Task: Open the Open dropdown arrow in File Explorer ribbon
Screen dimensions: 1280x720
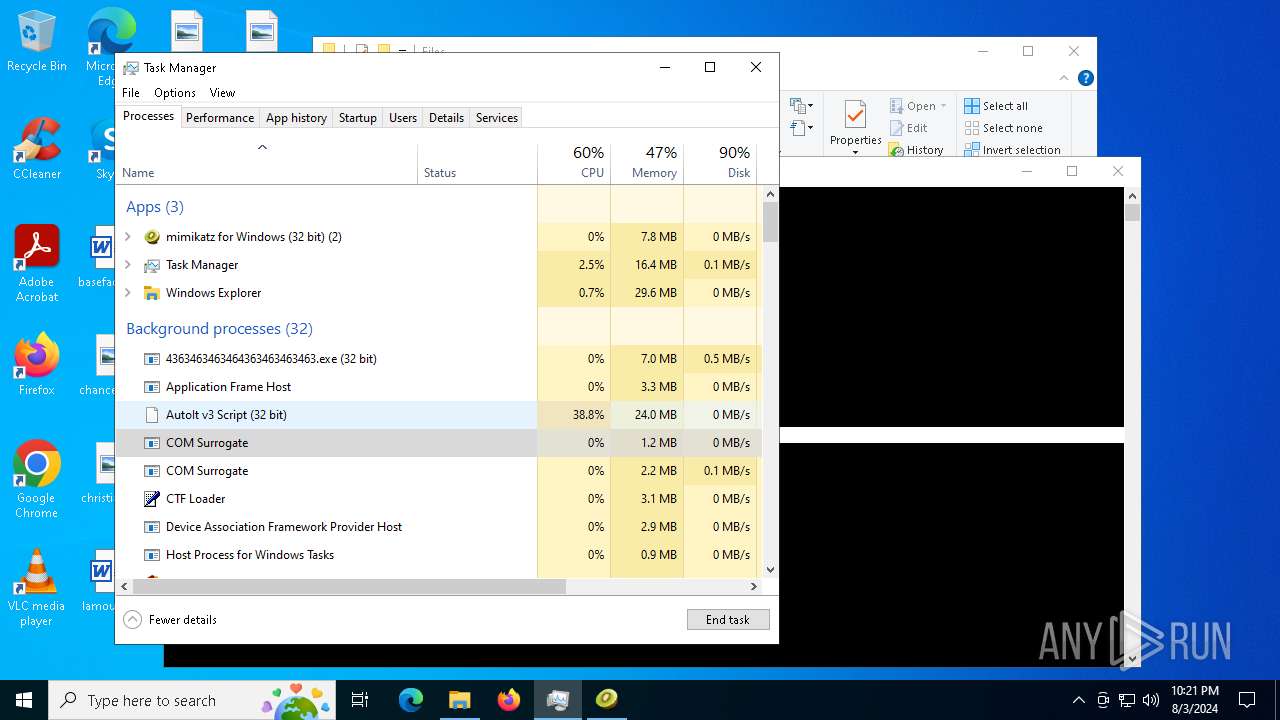Action: coord(943,106)
